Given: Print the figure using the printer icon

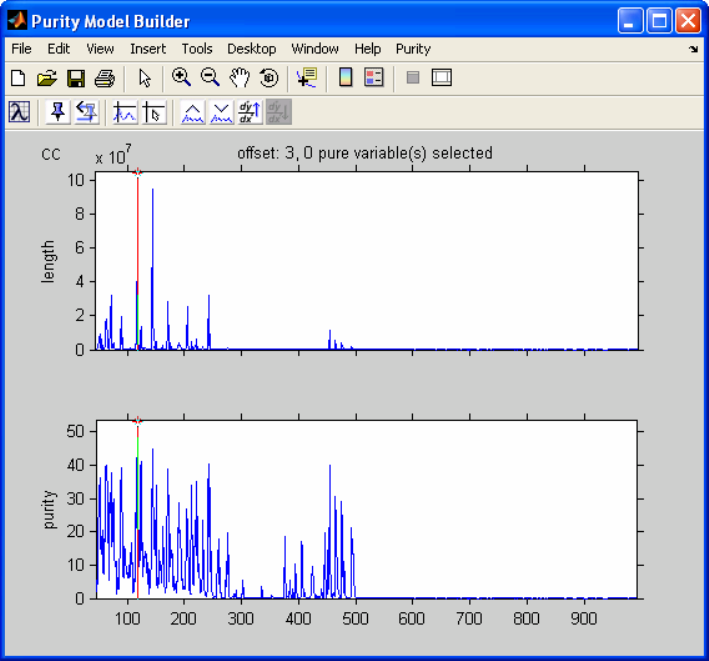Looking at the screenshot, I should coord(103,78).
